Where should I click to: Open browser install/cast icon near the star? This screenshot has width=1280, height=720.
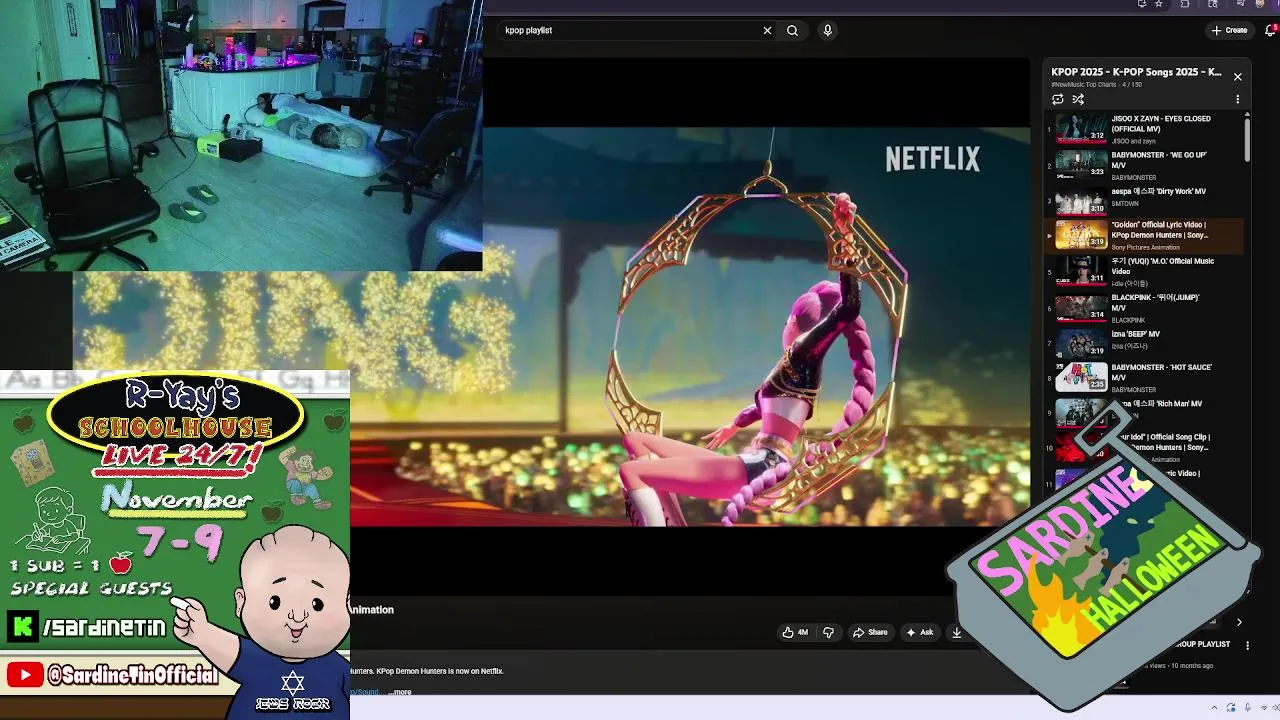point(1142,4)
